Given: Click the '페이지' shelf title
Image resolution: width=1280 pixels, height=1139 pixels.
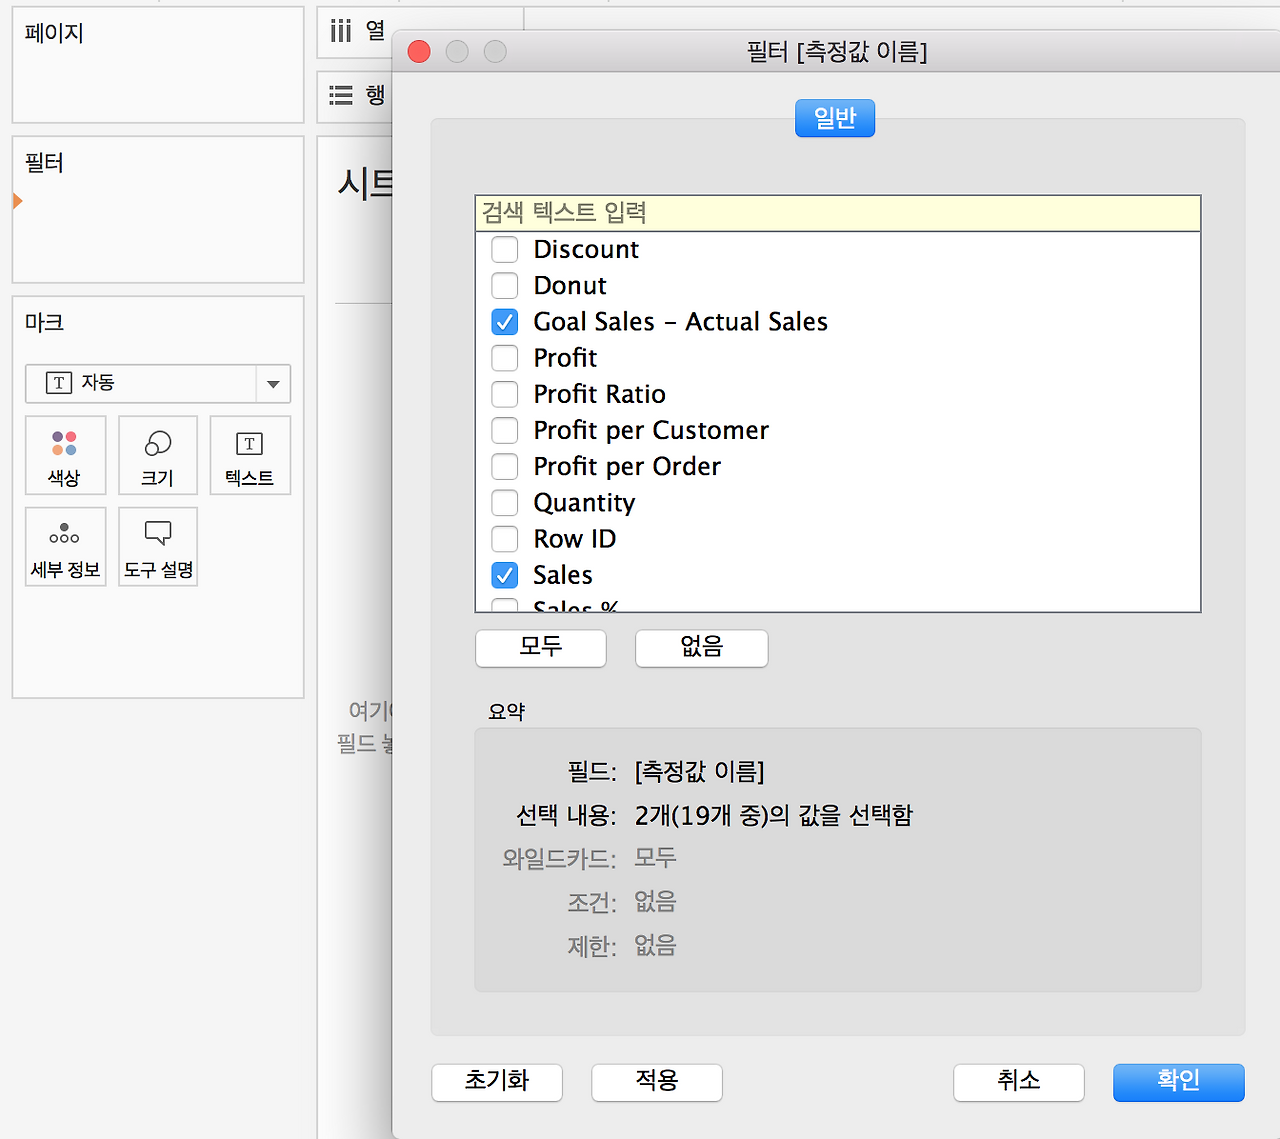Looking at the screenshot, I should (x=54, y=33).
